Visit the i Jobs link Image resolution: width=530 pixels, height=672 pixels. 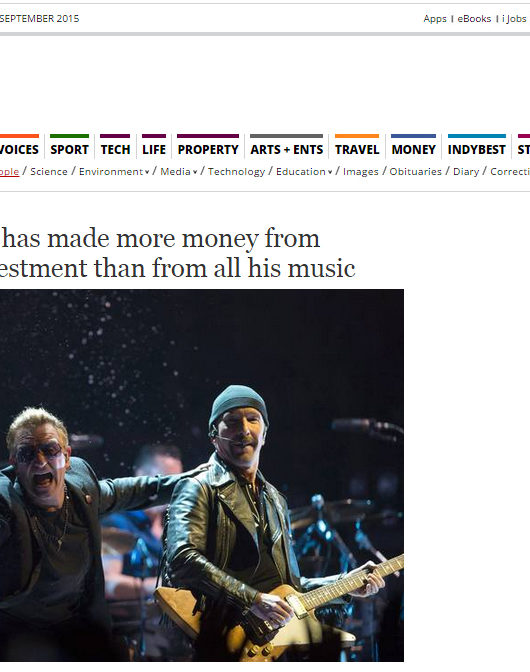pyautogui.click(x=514, y=19)
